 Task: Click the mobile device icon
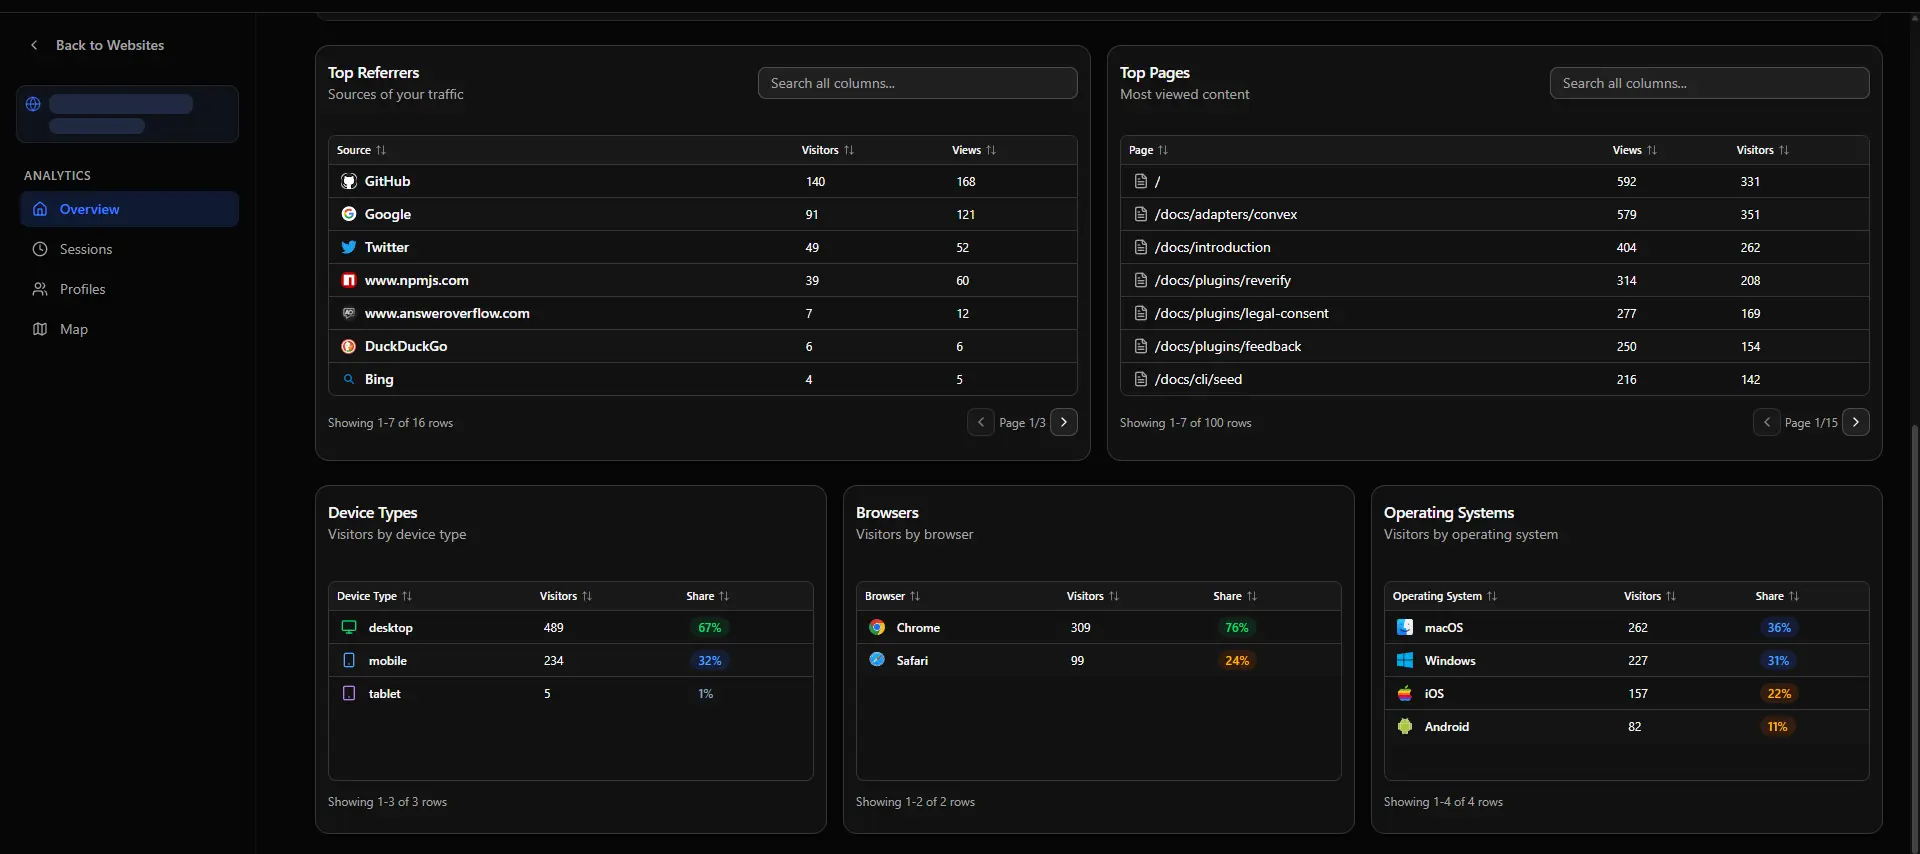[x=349, y=660]
